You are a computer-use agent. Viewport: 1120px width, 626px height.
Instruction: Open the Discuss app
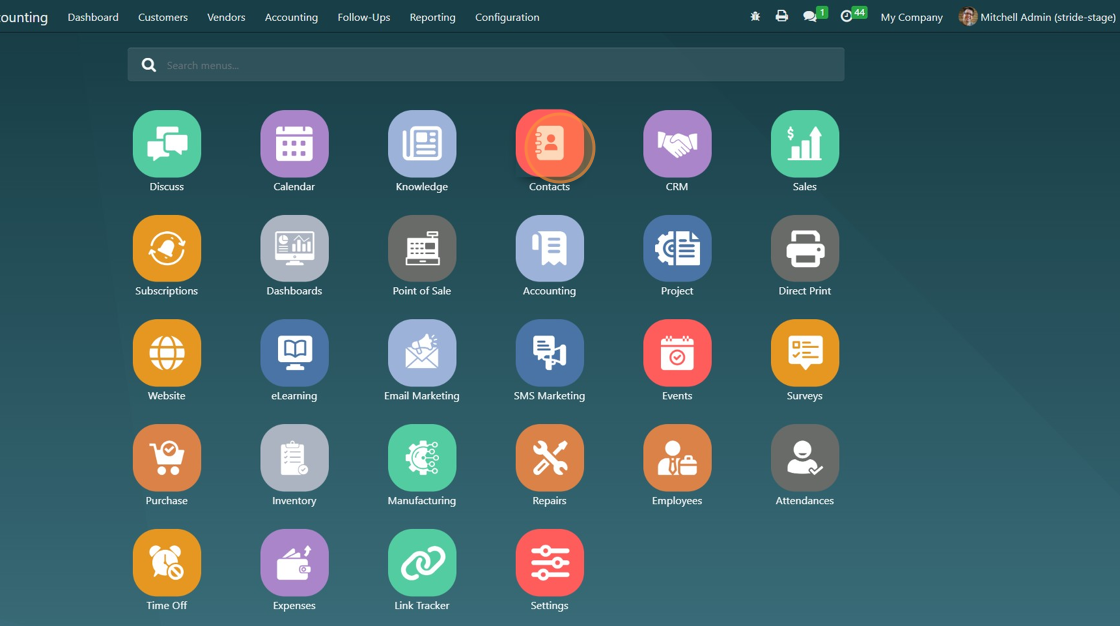click(x=166, y=144)
